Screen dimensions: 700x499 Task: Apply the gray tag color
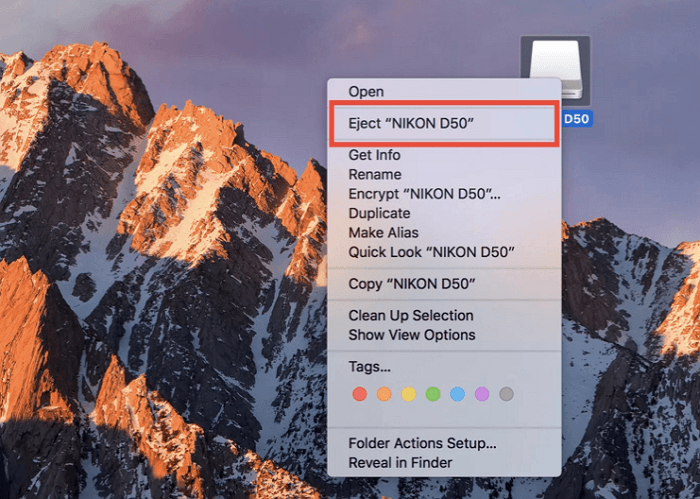point(506,394)
